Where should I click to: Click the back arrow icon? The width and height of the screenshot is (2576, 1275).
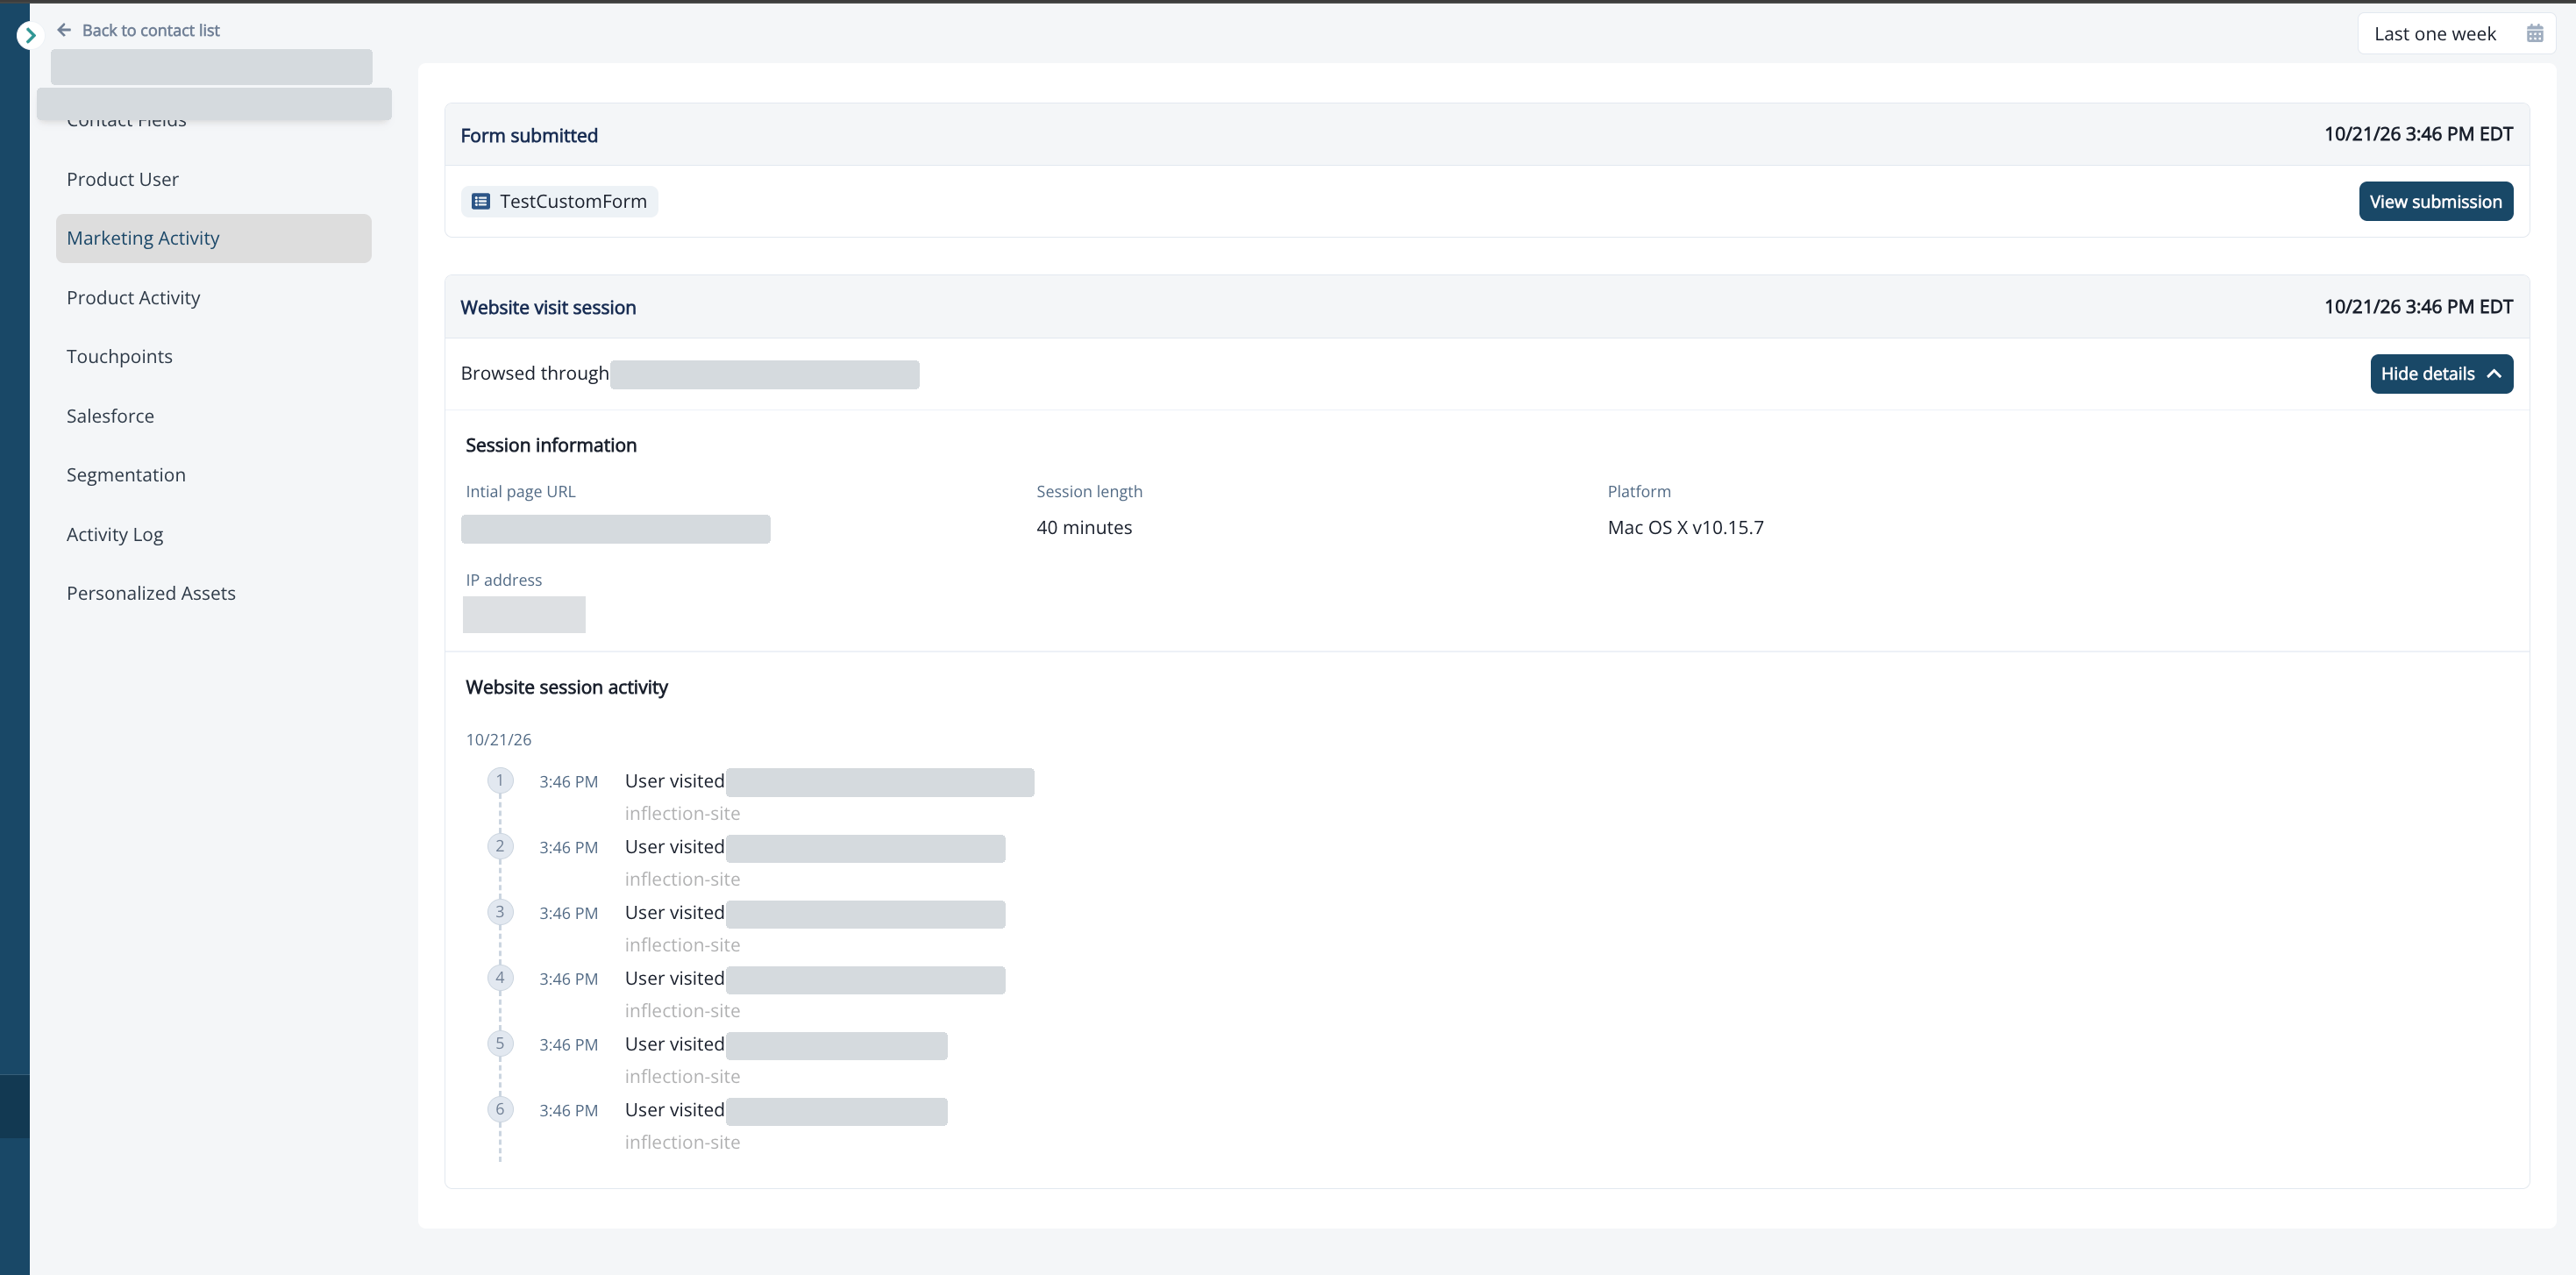coord(64,30)
